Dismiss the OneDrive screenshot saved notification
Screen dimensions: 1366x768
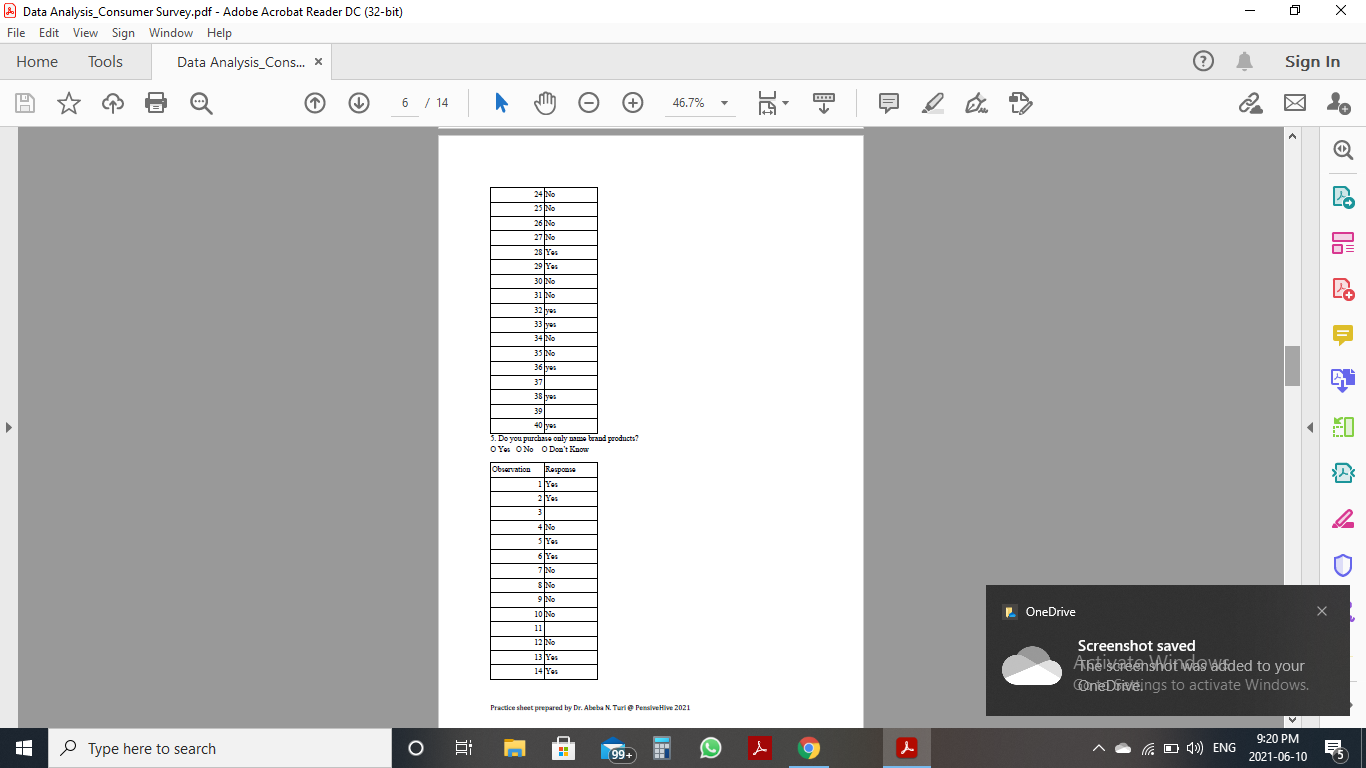click(x=1321, y=610)
